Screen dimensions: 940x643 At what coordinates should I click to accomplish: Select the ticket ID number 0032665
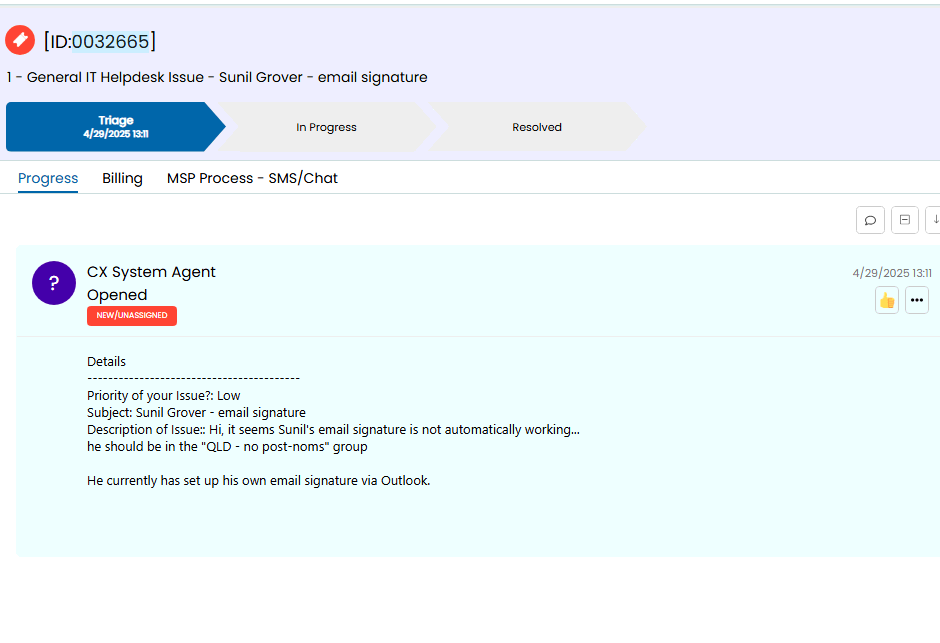click(x=110, y=41)
